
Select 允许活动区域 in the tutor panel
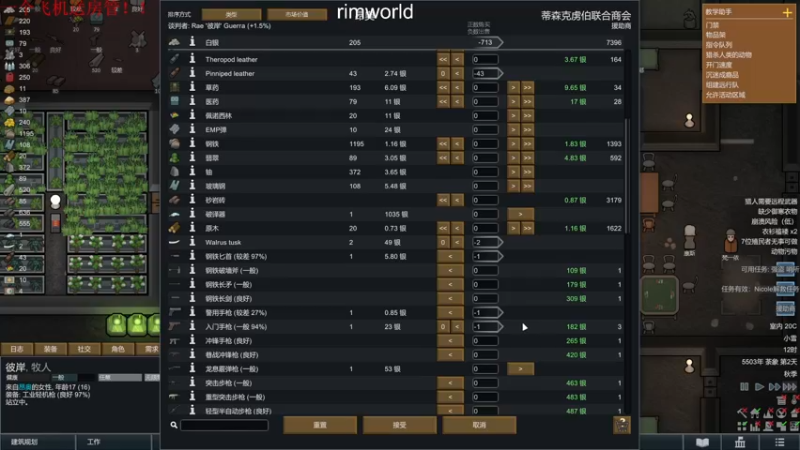pos(726,95)
